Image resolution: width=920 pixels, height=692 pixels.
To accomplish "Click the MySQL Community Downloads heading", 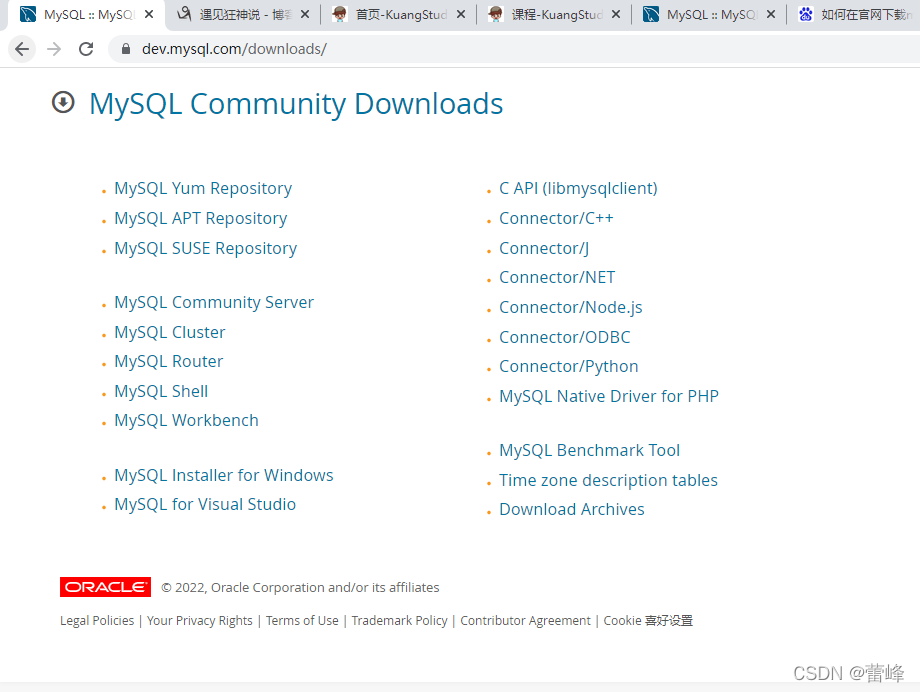I will pyautogui.click(x=296, y=103).
